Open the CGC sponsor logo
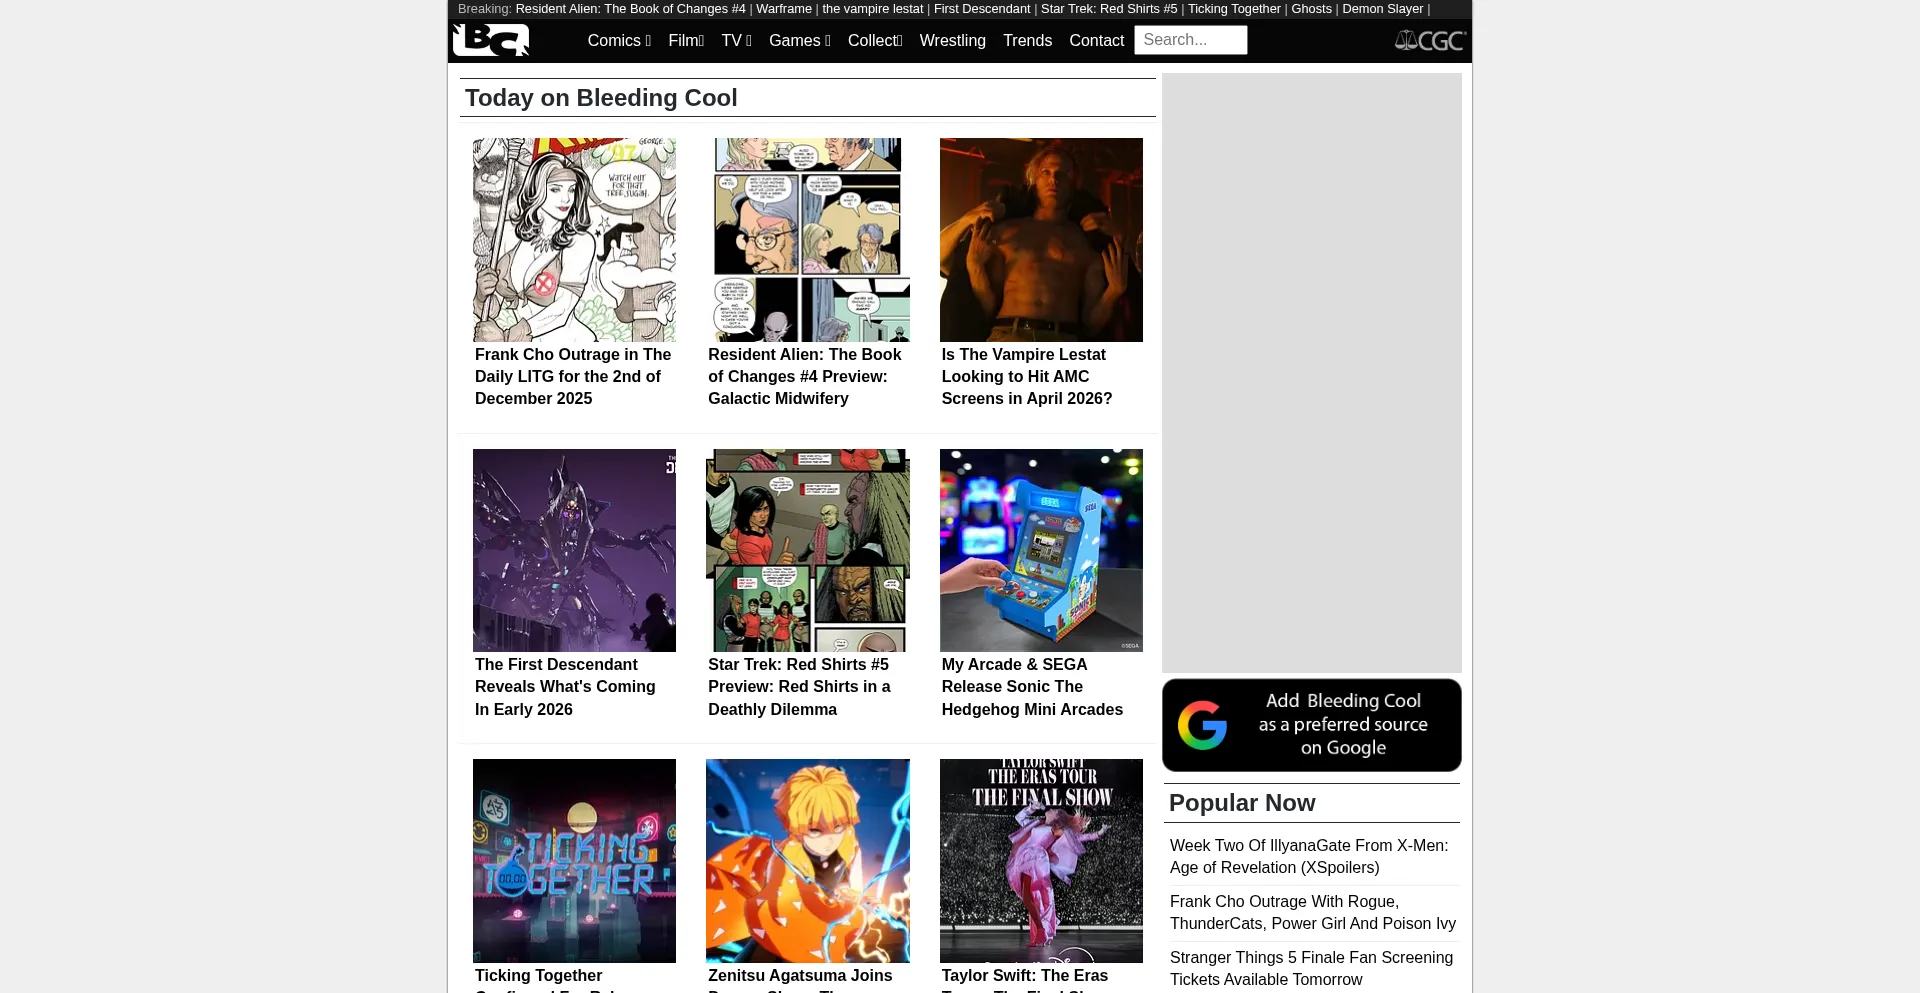The image size is (1920, 993). pos(1430,40)
